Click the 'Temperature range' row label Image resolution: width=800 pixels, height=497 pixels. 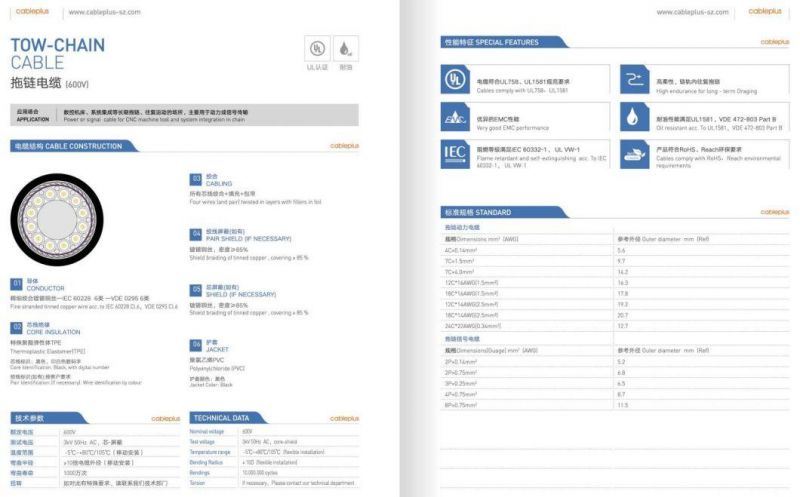pos(210,452)
